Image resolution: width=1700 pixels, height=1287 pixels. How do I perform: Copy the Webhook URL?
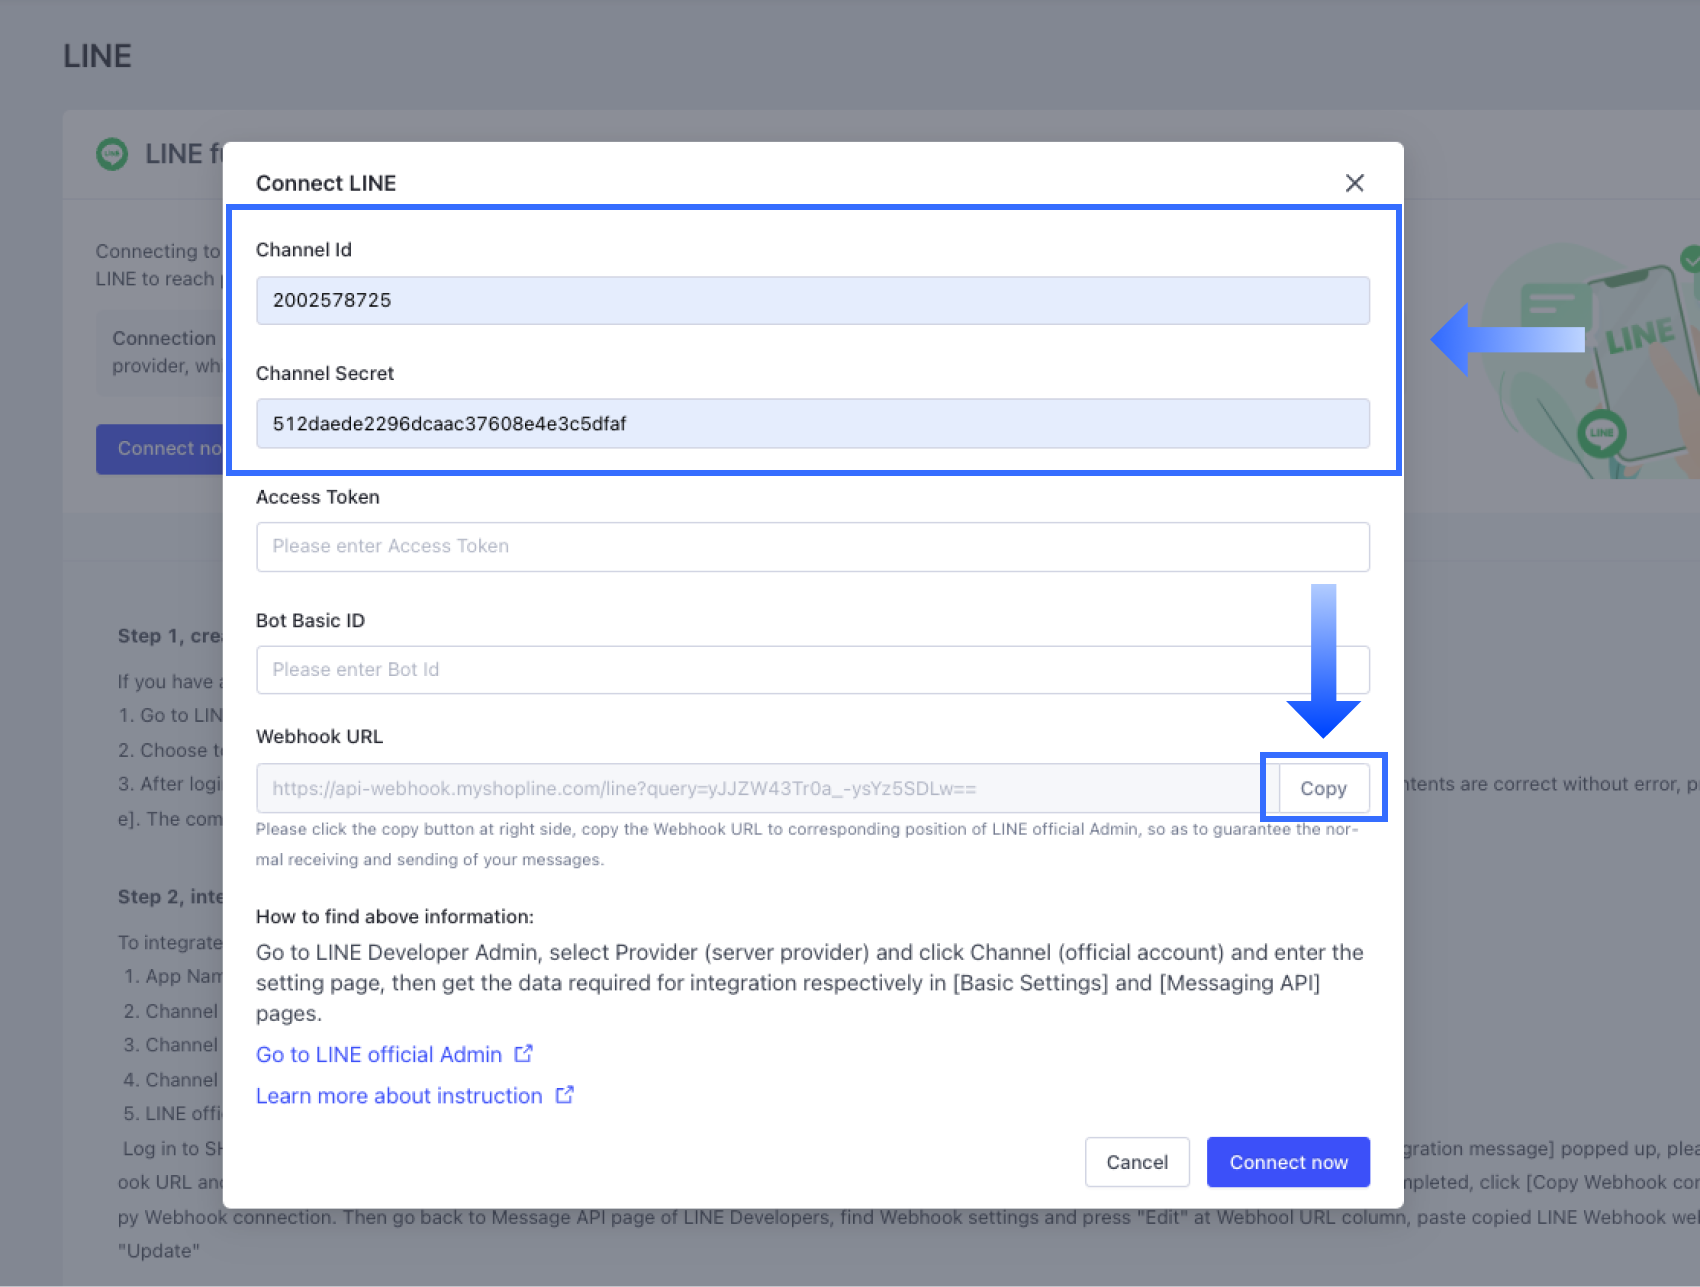pyautogui.click(x=1322, y=788)
